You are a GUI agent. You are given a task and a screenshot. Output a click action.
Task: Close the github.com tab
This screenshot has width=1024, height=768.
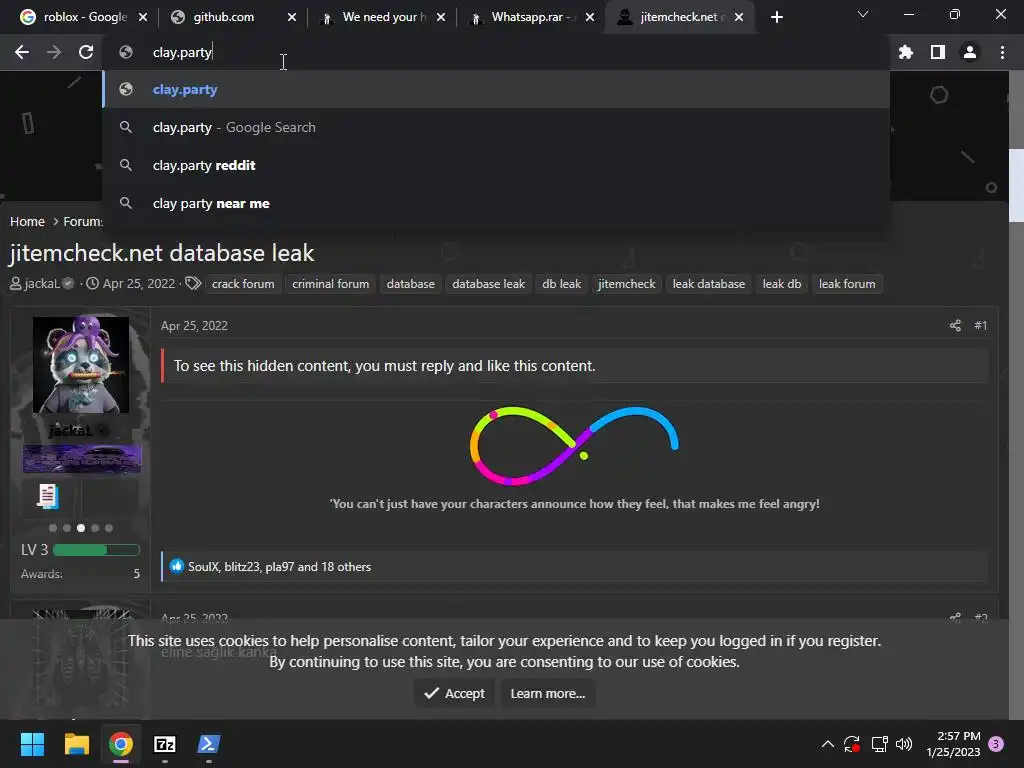[x=292, y=17]
